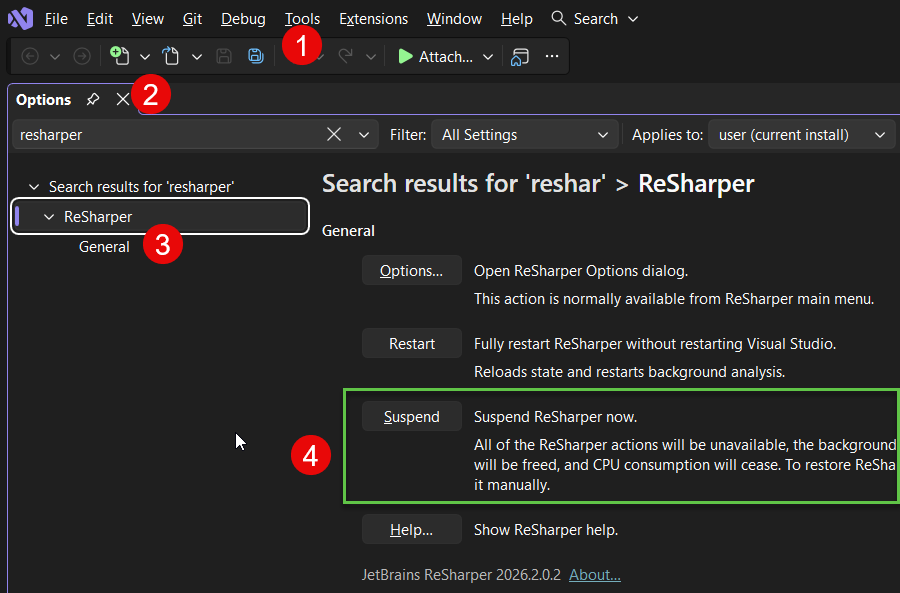Click the Save All toolbar icon
The image size is (900, 593).
(255, 56)
